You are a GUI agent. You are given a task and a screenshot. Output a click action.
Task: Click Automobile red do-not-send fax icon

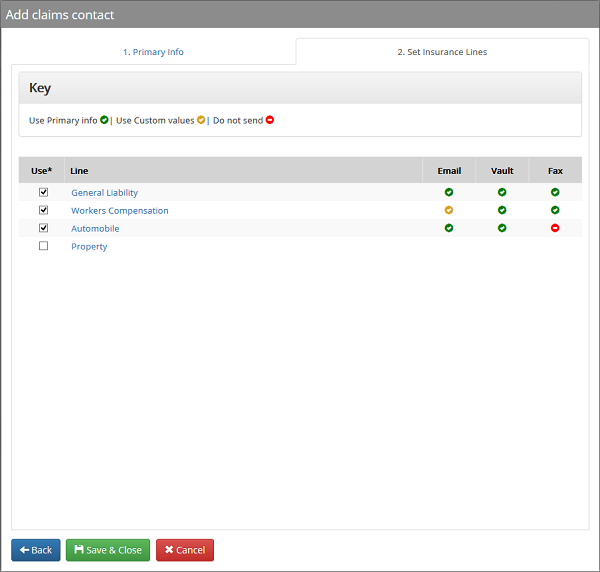(x=555, y=228)
